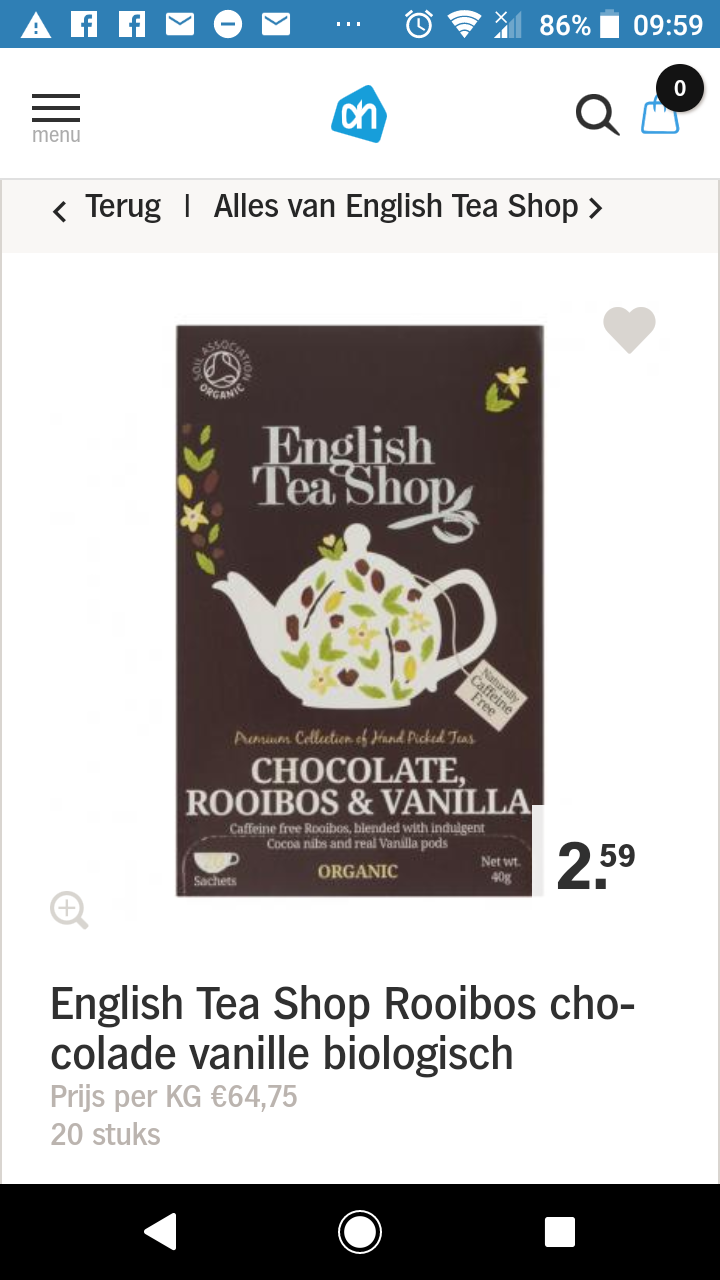Tap the Albert Heijn logo
720x1280 pixels.
(x=359, y=114)
